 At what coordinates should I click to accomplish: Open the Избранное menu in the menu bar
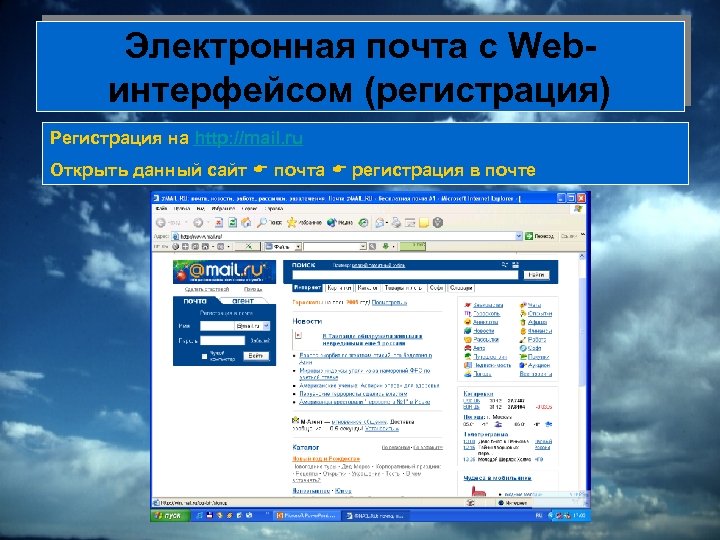point(223,208)
